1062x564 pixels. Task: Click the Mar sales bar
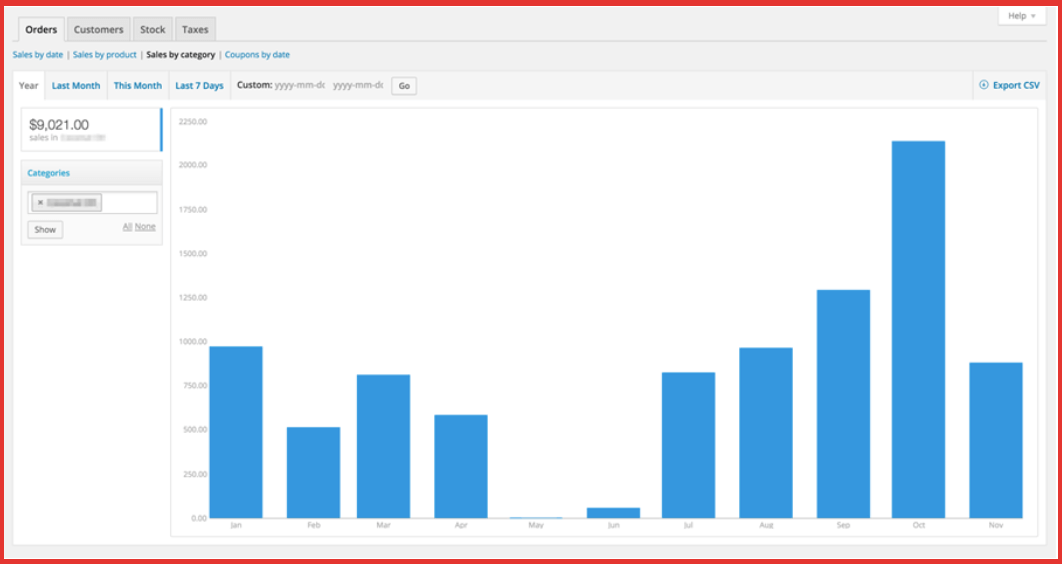pos(383,446)
